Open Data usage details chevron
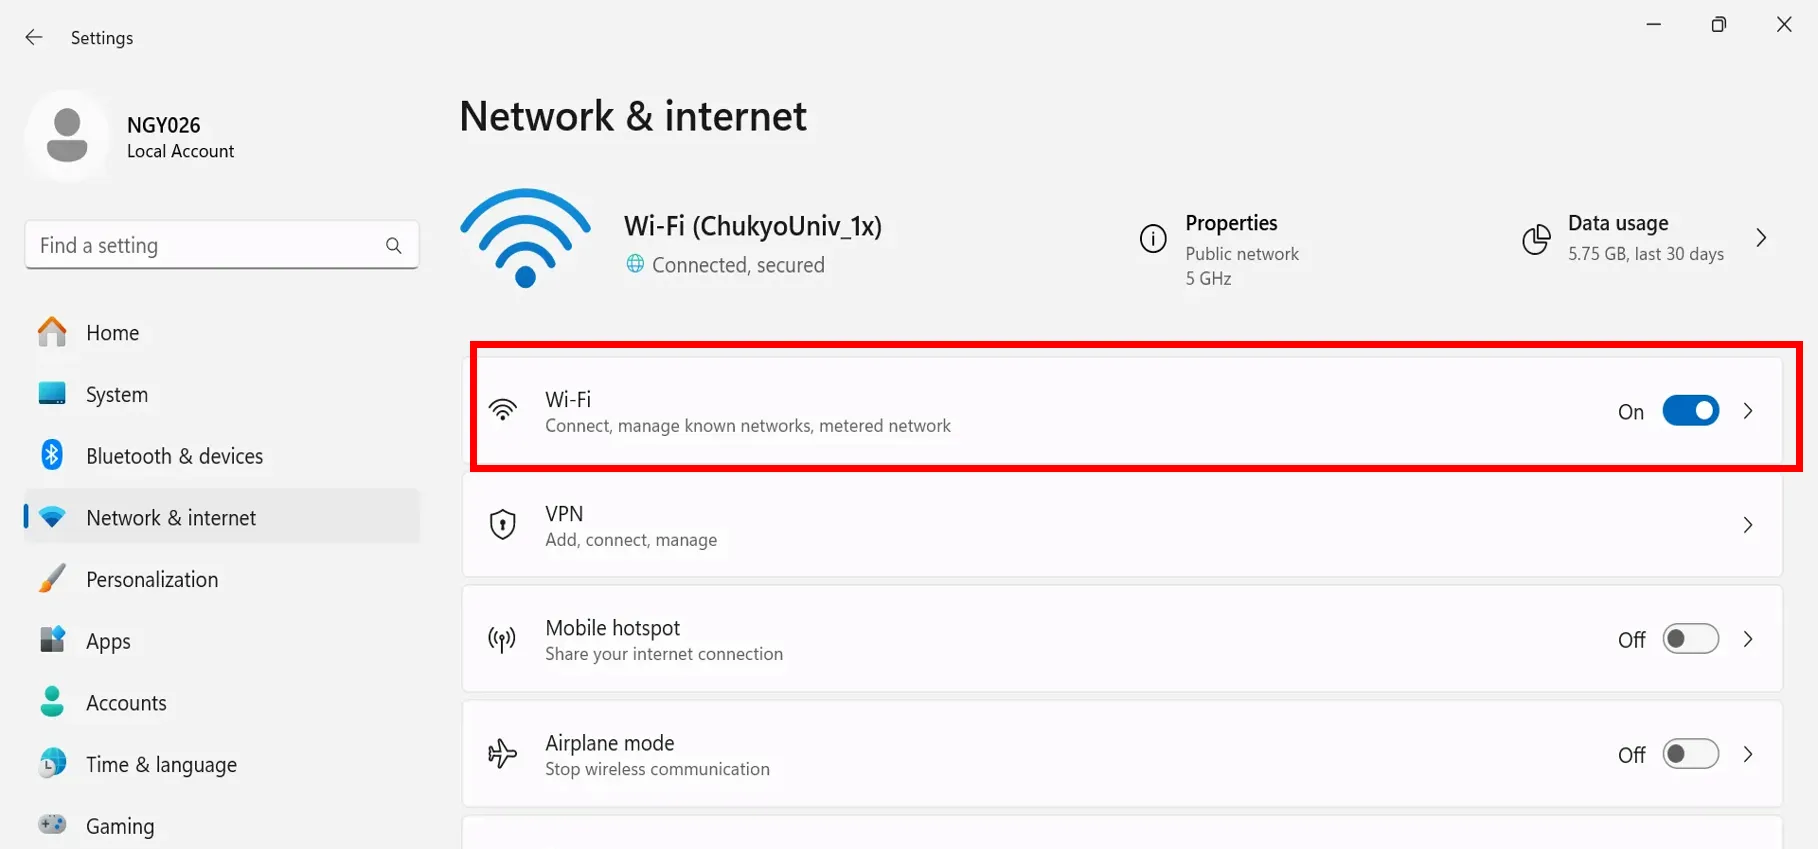The image size is (1818, 849). (x=1761, y=238)
